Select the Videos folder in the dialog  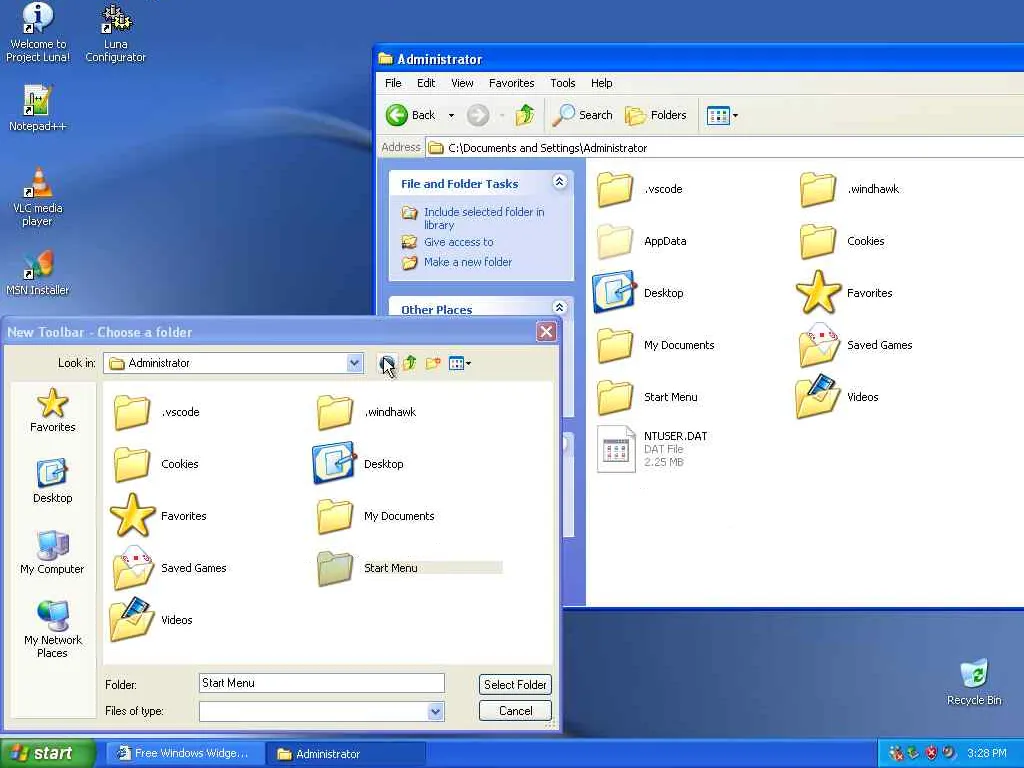[152, 620]
